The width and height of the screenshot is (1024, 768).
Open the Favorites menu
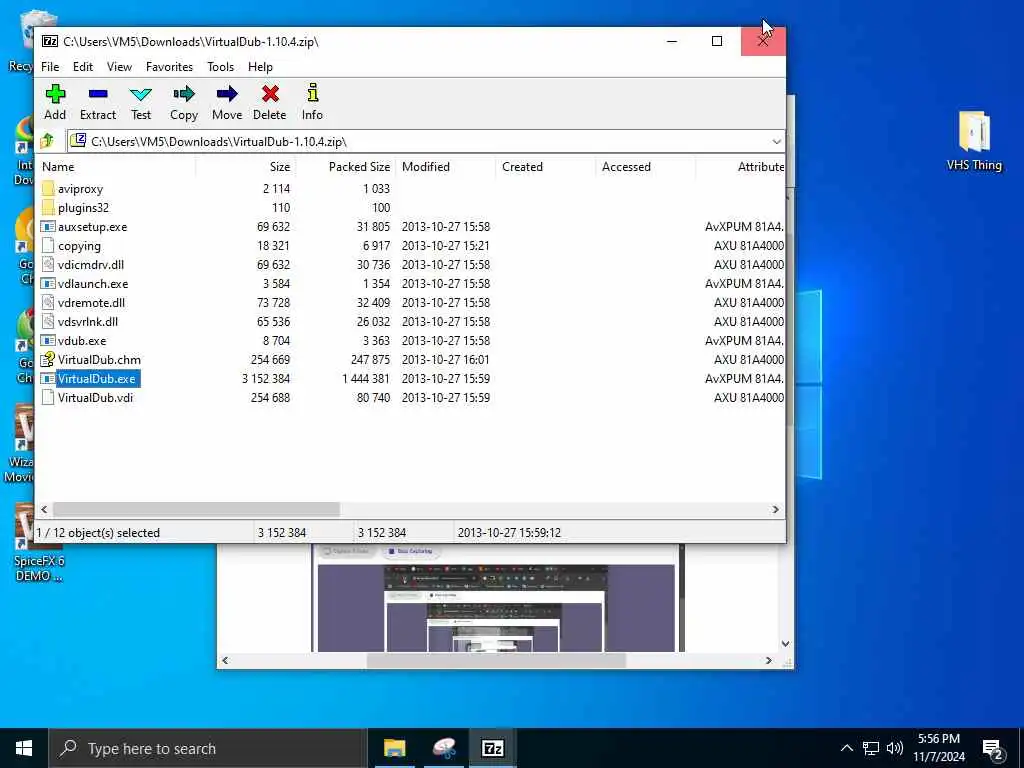[169, 67]
